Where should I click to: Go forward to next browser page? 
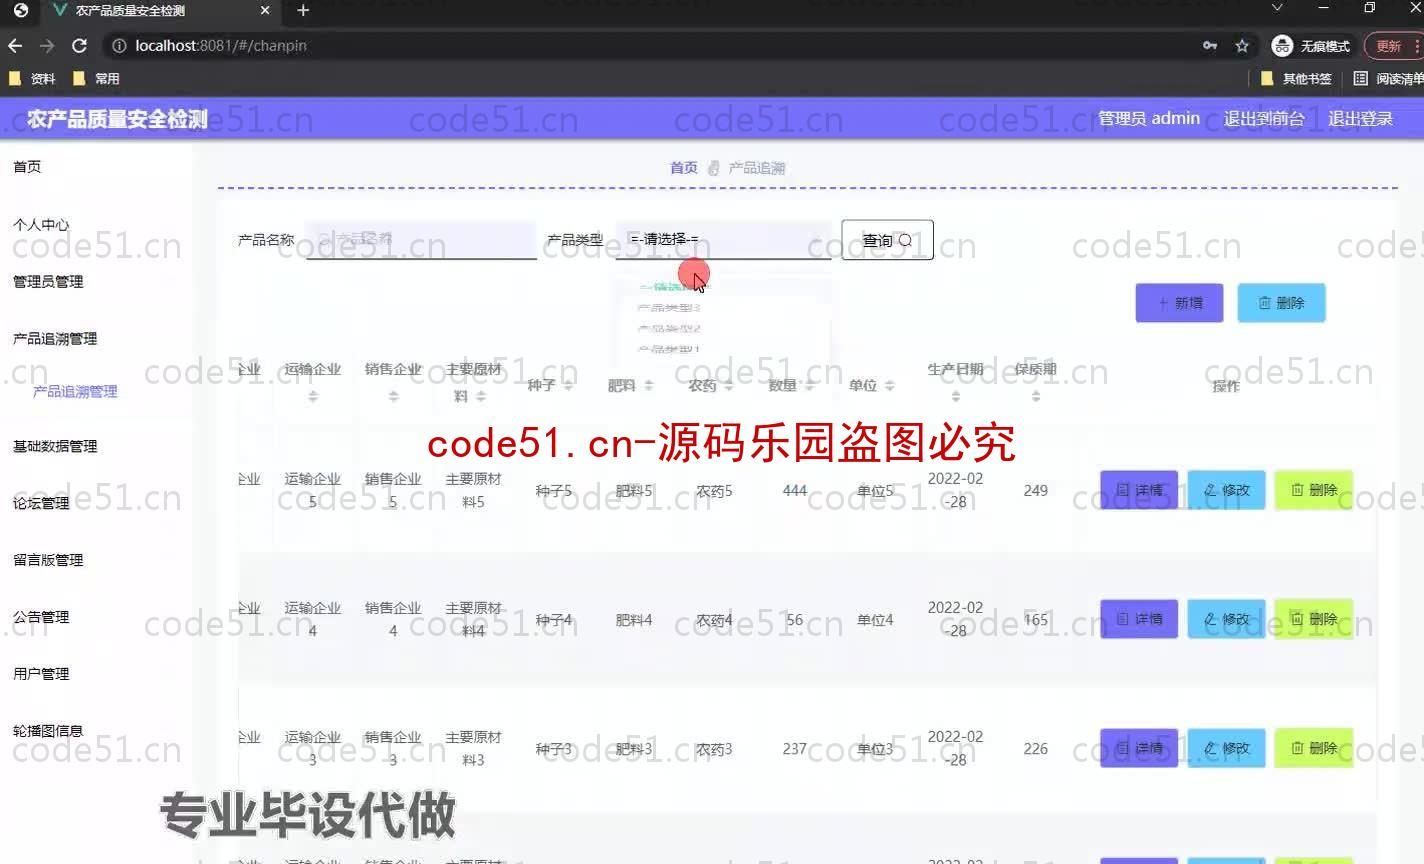[47, 46]
